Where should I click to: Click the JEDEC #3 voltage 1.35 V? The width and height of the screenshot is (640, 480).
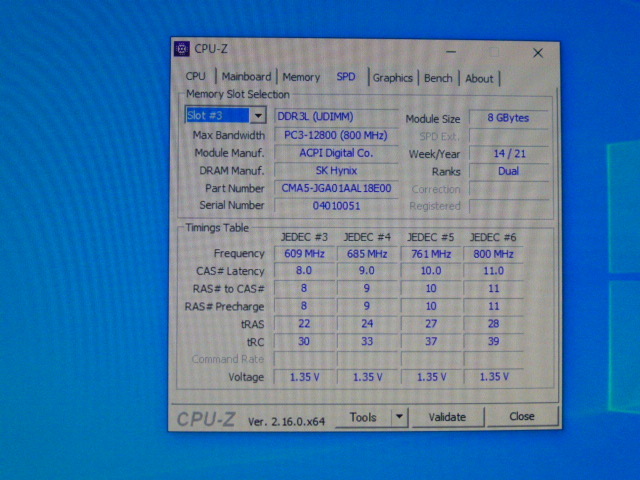pos(304,377)
